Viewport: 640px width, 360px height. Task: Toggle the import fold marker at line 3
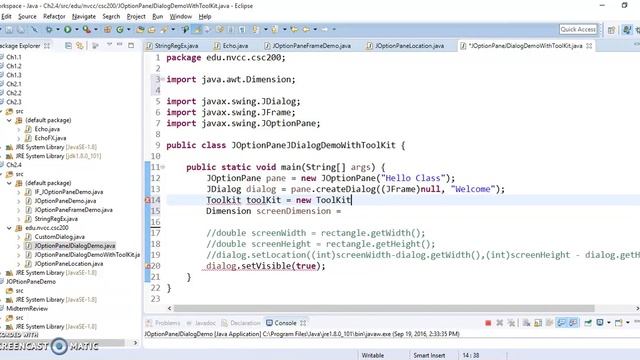[x=163, y=79]
